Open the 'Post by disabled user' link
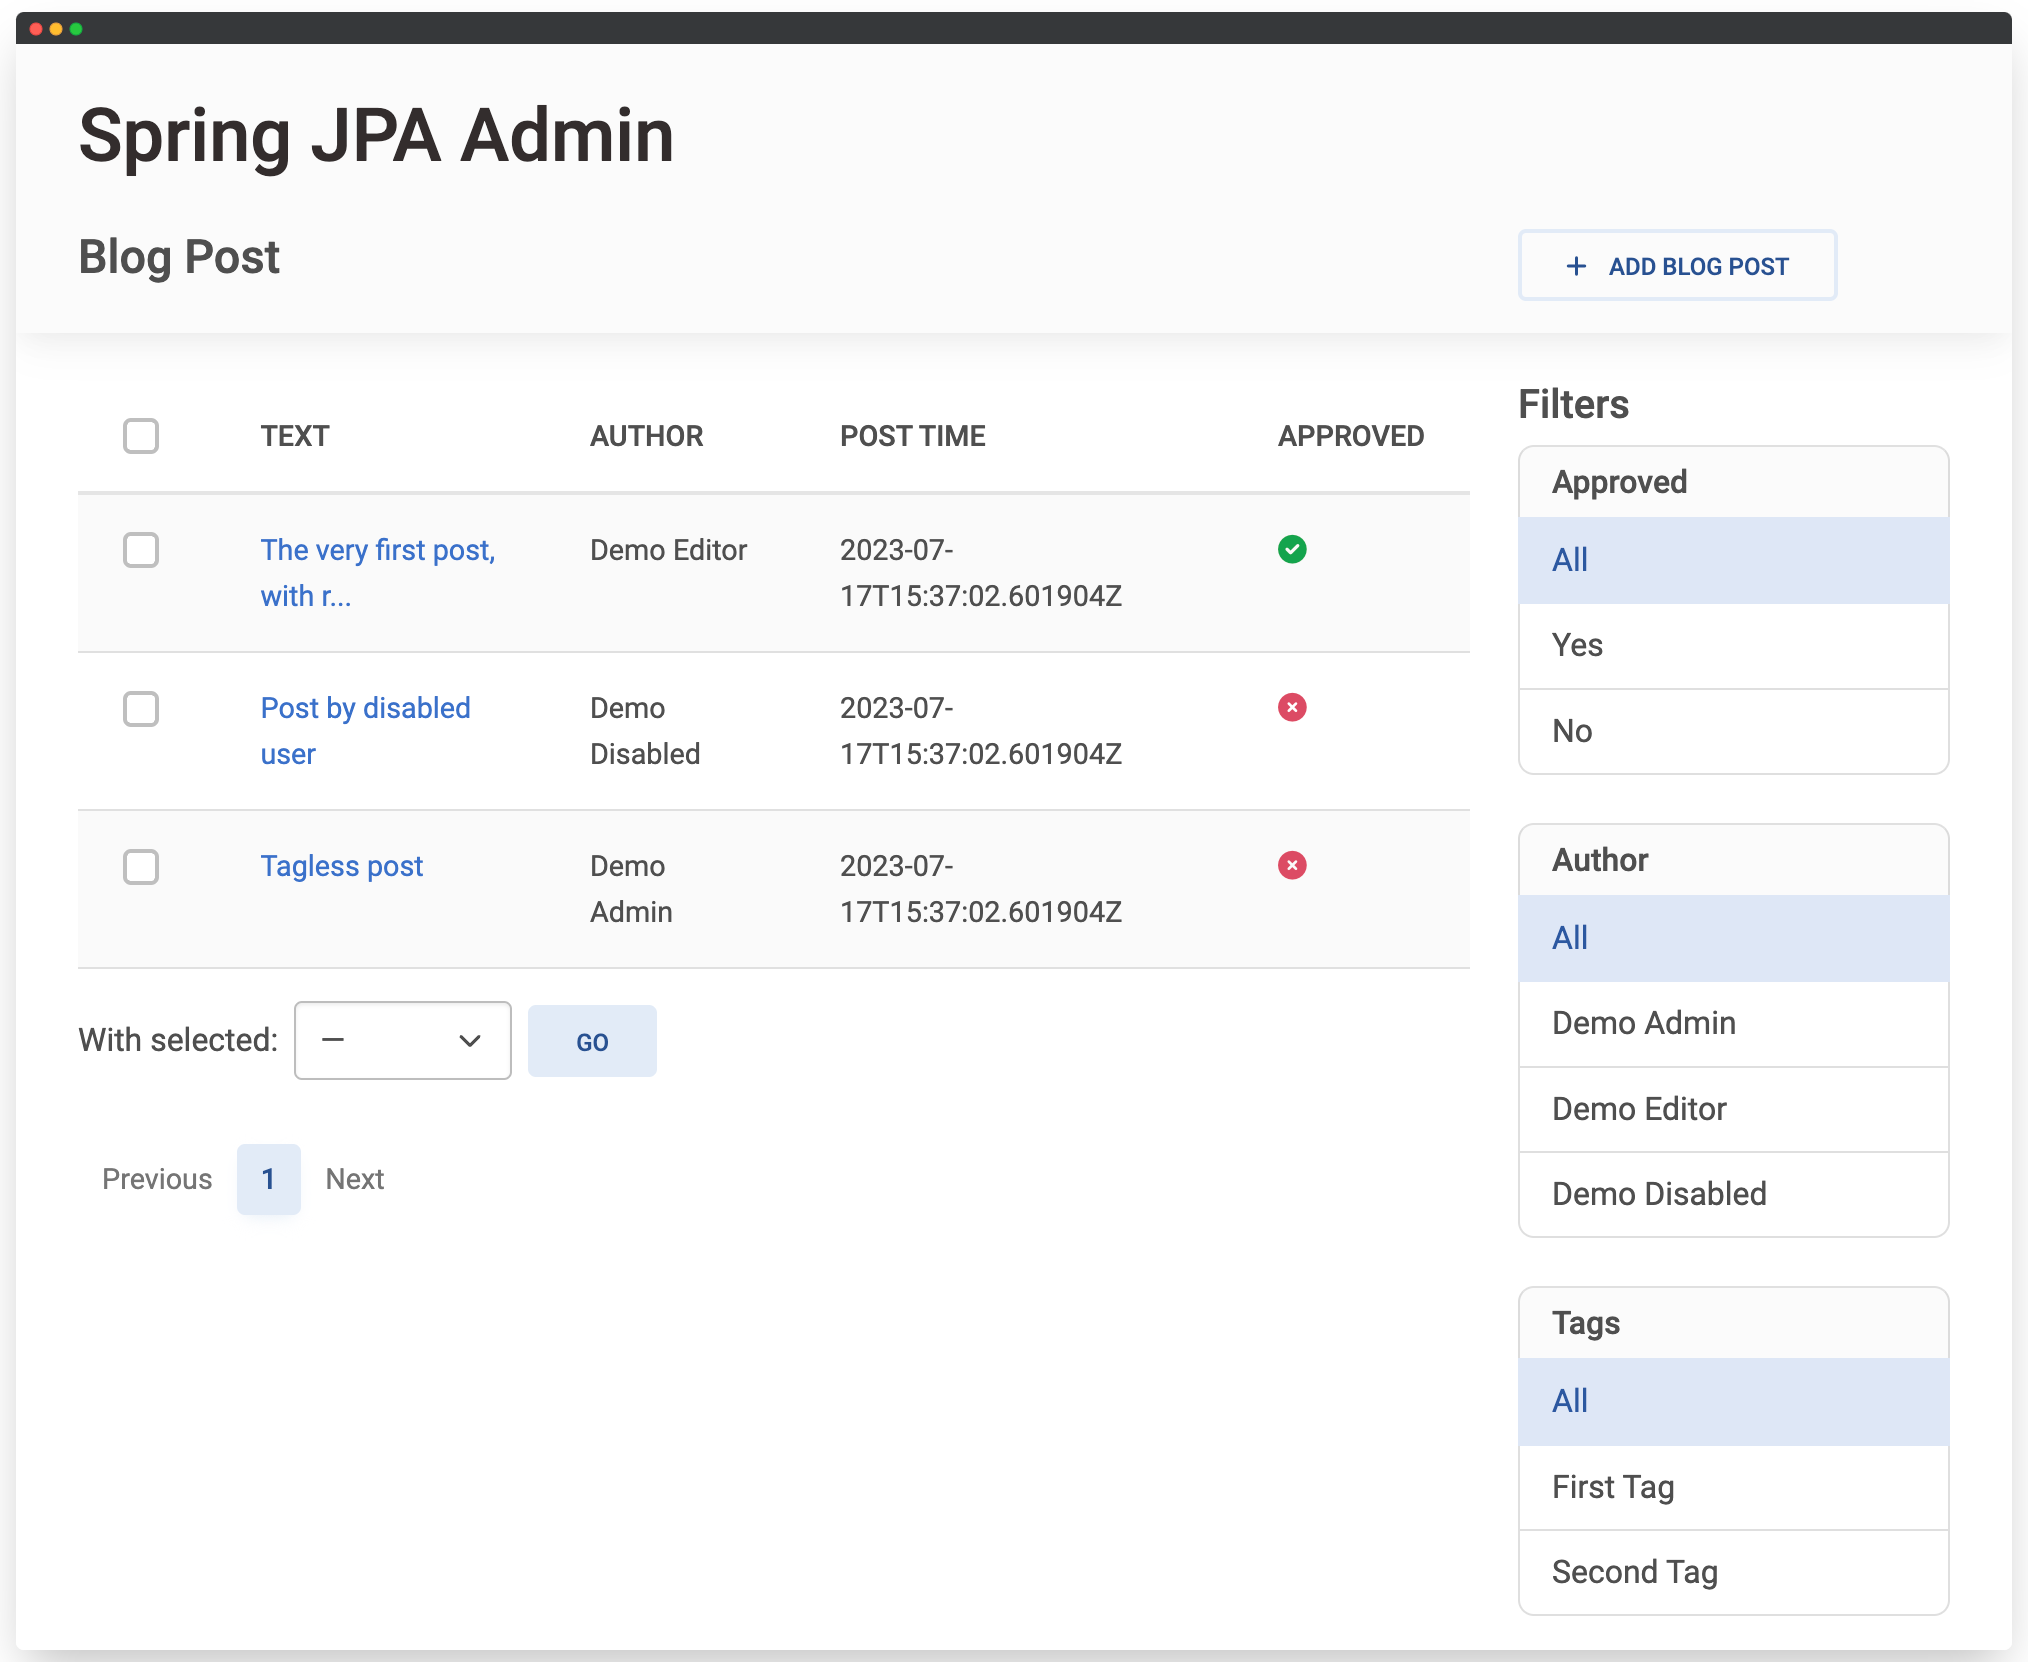This screenshot has height=1662, width=2028. click(365, 731)
